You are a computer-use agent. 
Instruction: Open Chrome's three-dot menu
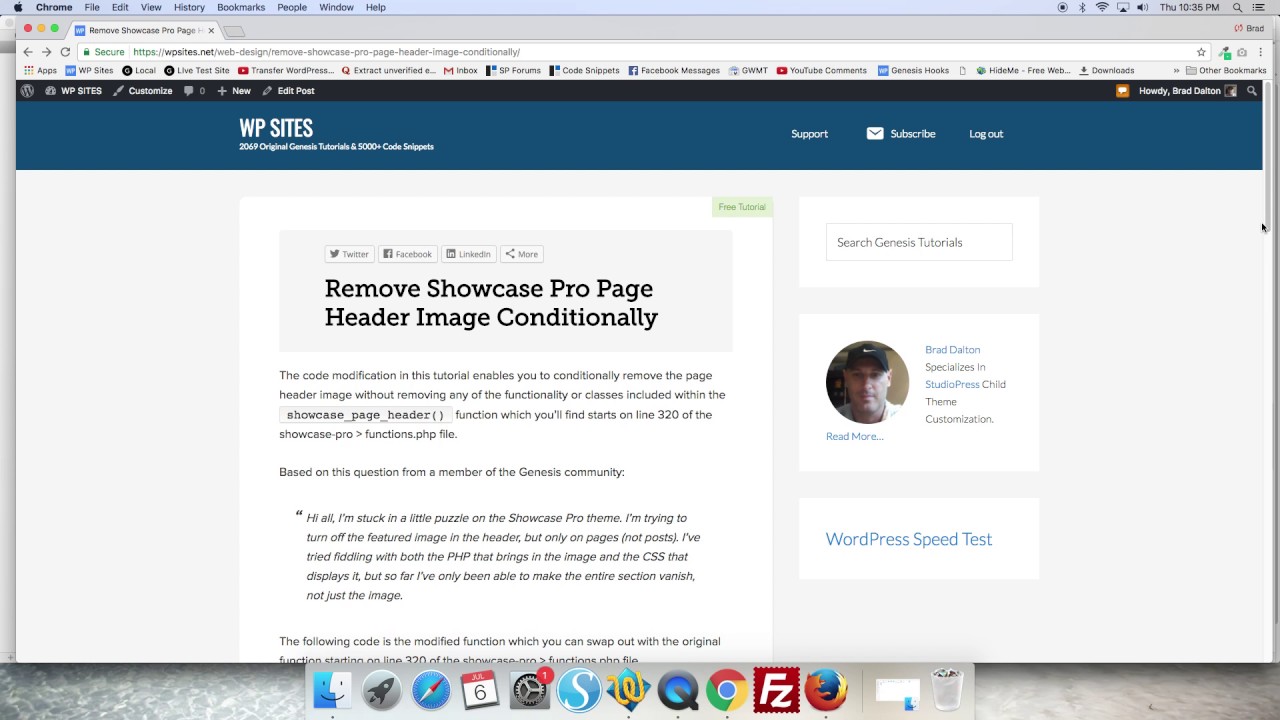(x=1260, y=52)
